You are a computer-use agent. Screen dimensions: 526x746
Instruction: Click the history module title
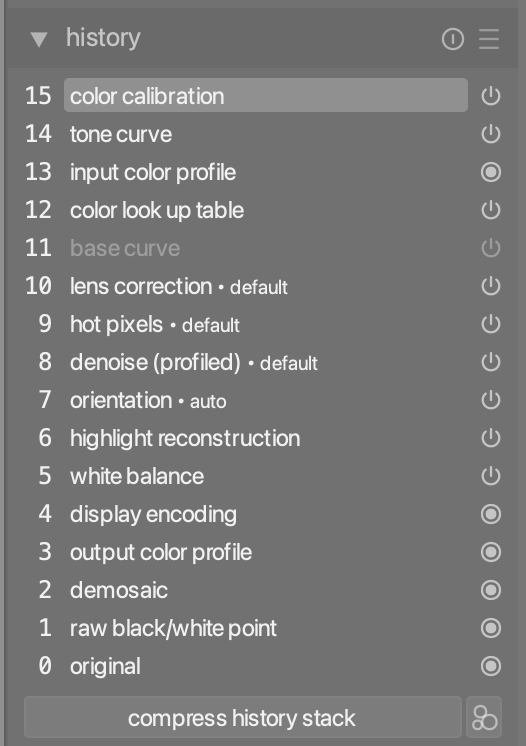pyautogui.click(x=103, y=38)
